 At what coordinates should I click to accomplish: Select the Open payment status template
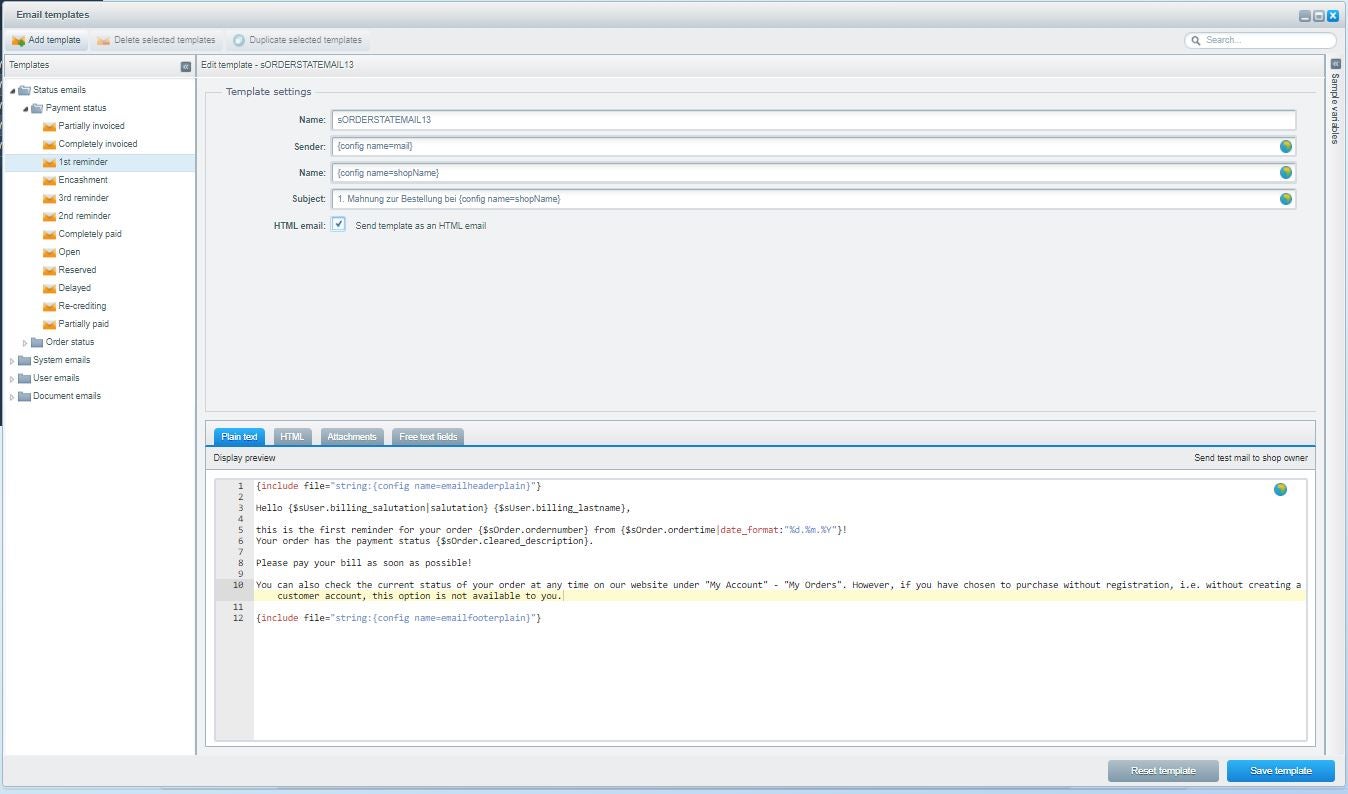(x=69, y=252)
